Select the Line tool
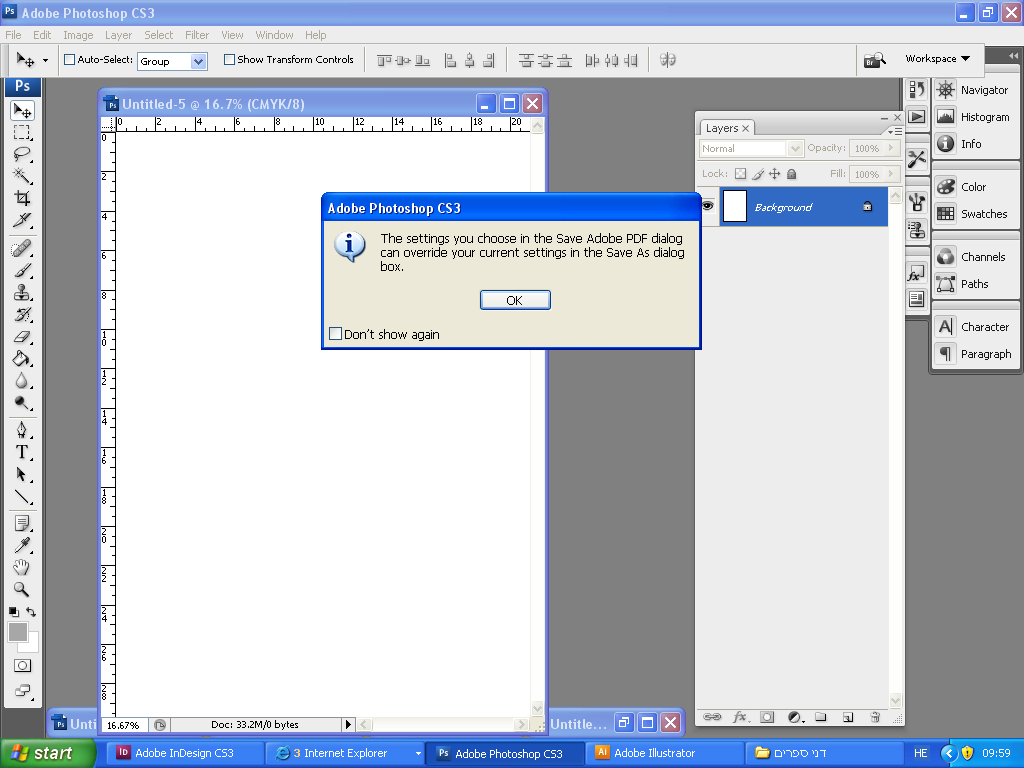Image resolution: width=1024 pixels, height=768 pixels. (x=22, y=496)
